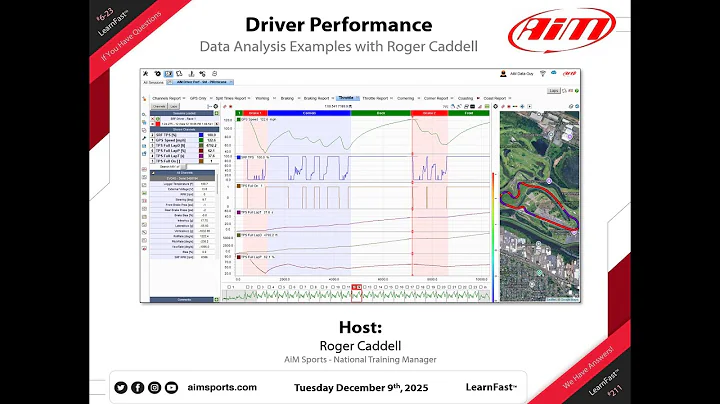Click the crosshair target icon above map
The height and width of the screenshot is (404, 720).
(495, 106)
